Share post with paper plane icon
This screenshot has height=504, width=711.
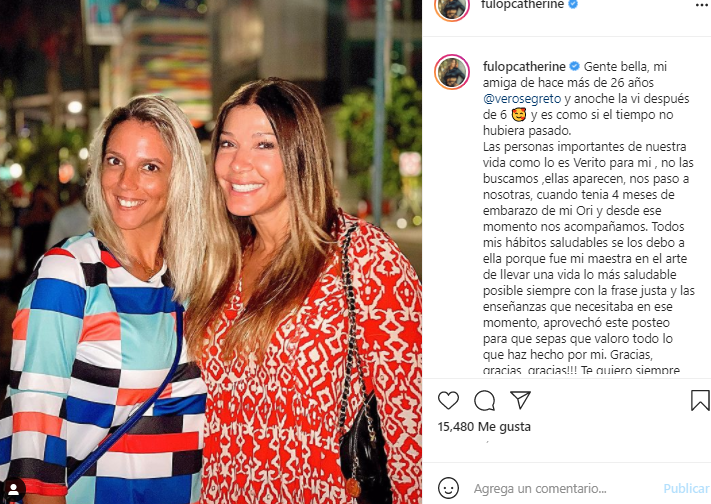pos(520,400)
